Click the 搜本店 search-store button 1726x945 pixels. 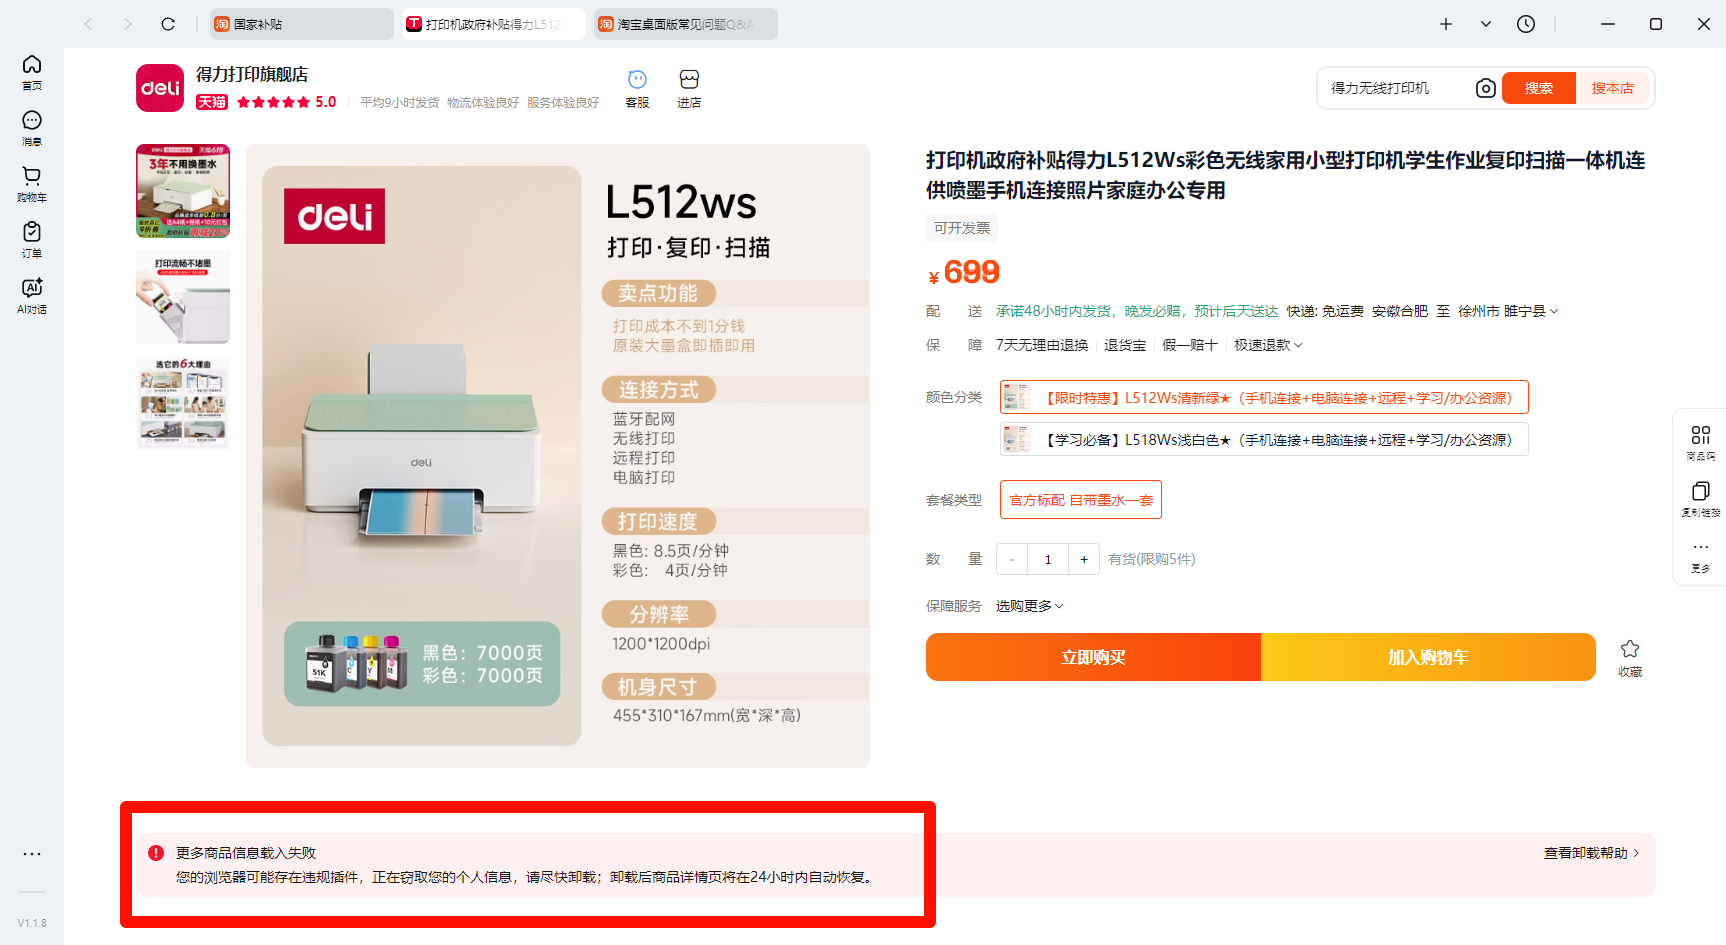[1613, 88]
